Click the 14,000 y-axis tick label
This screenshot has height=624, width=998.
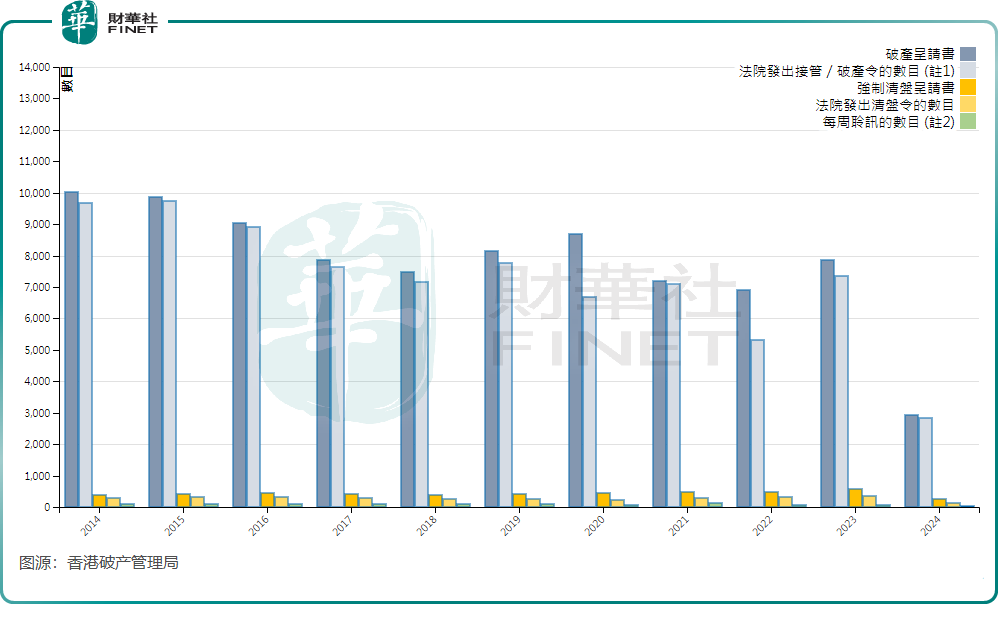point(34,67)
